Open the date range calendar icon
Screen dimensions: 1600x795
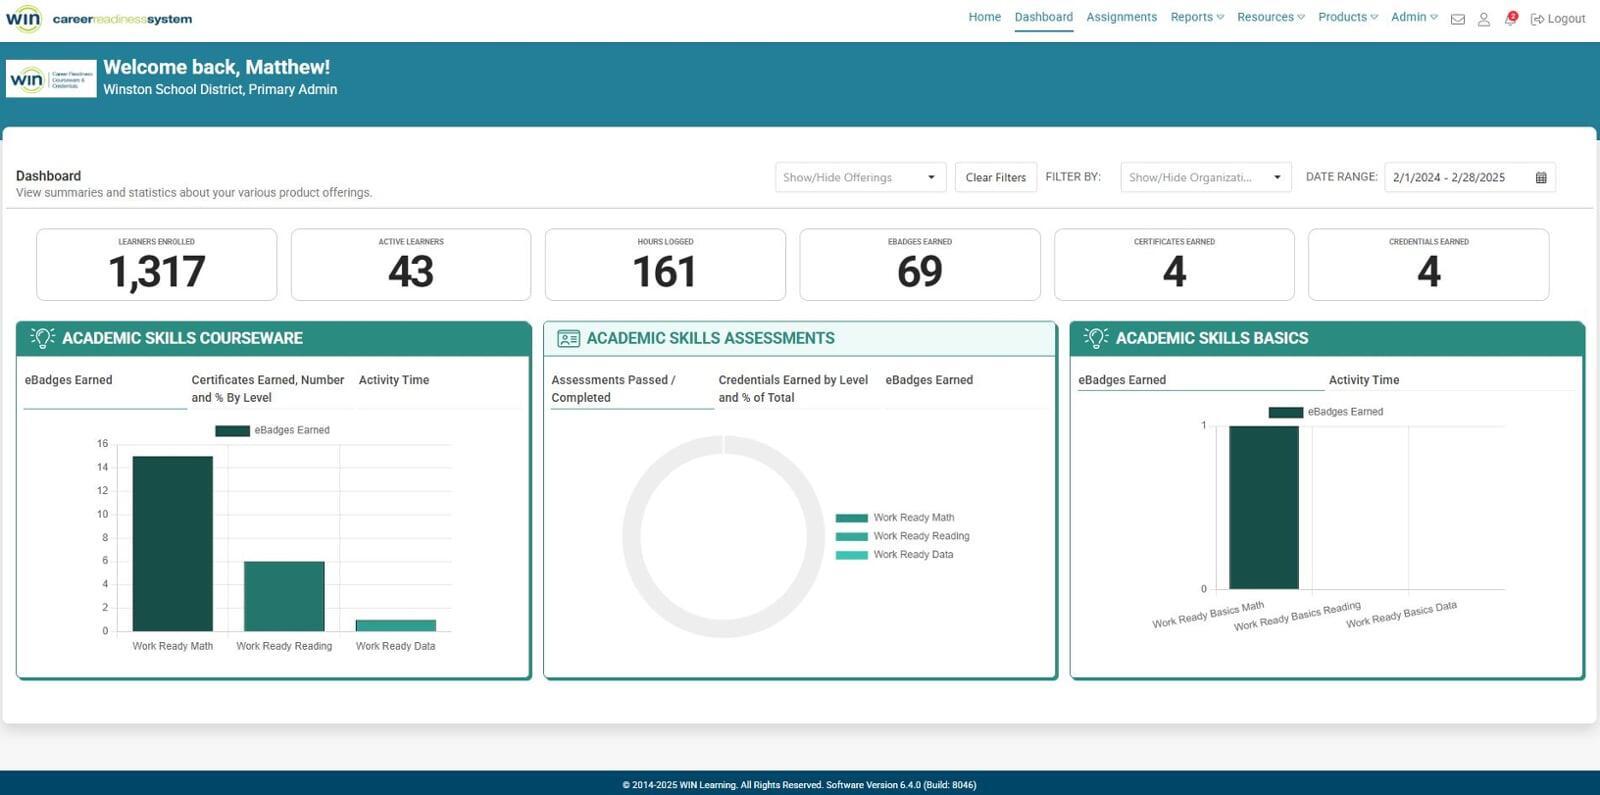(1541, 178)
